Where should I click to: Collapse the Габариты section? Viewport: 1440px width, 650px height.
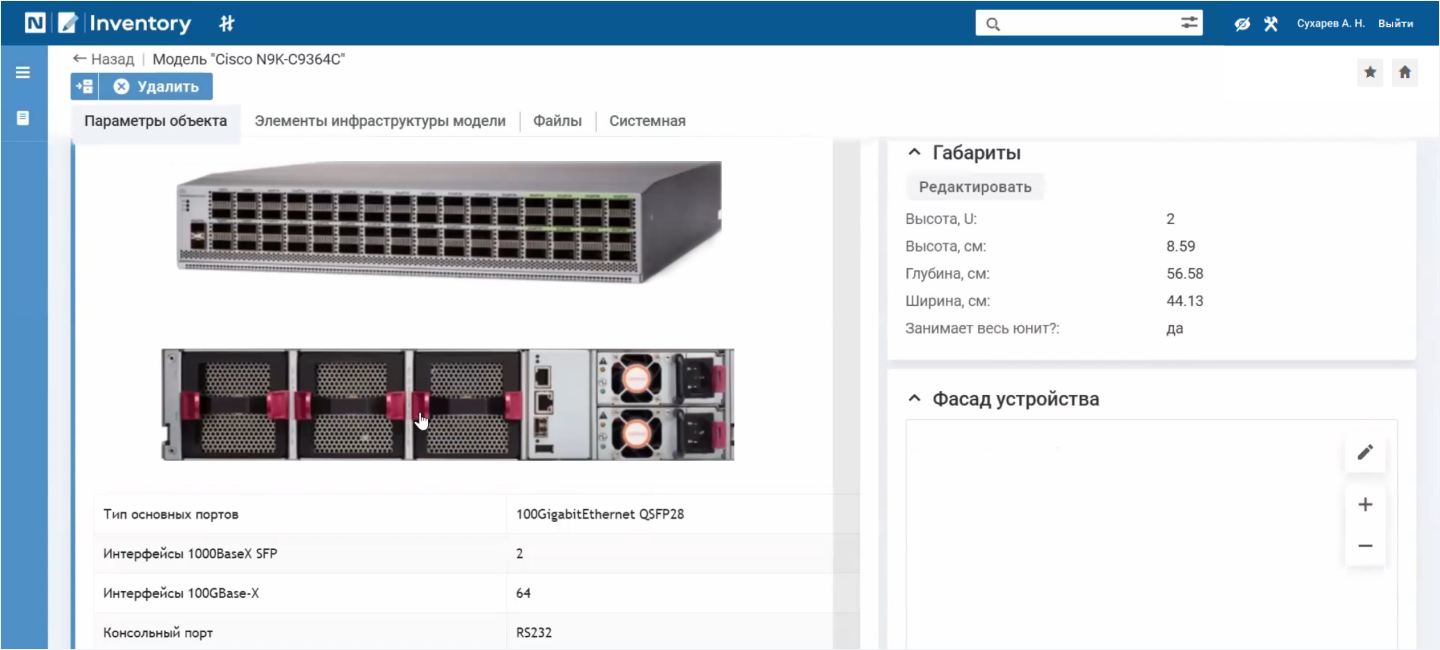[914, 153]
